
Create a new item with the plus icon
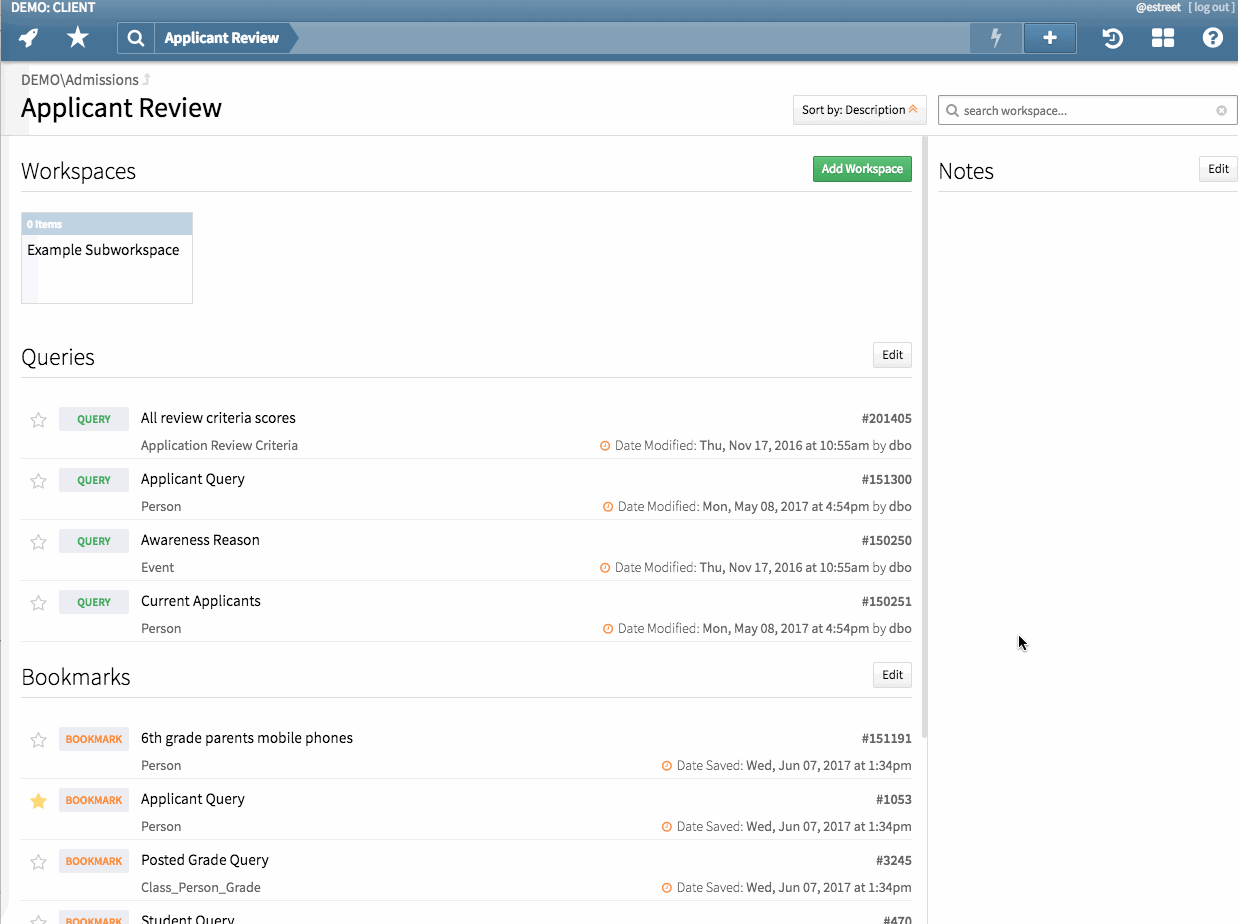click(x=1049, y=37)
